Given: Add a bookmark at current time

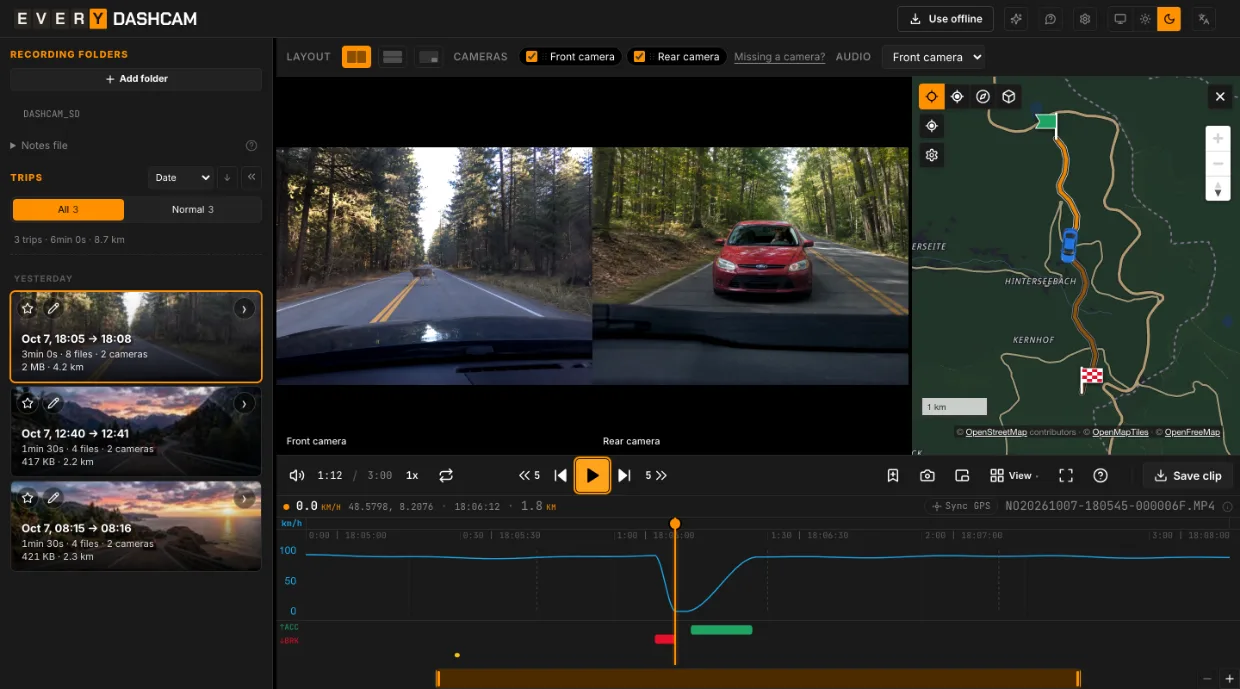Looking at the screenshot, I should (x=893, y=476).
